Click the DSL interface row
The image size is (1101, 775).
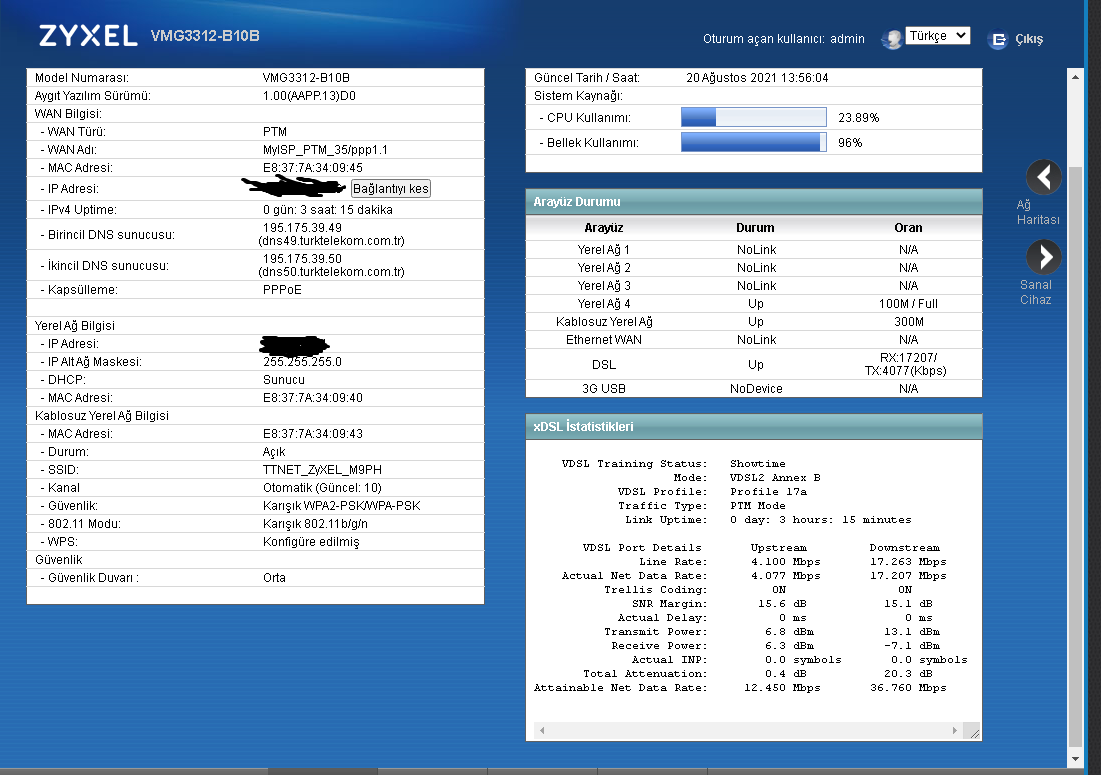click(753, 364)
